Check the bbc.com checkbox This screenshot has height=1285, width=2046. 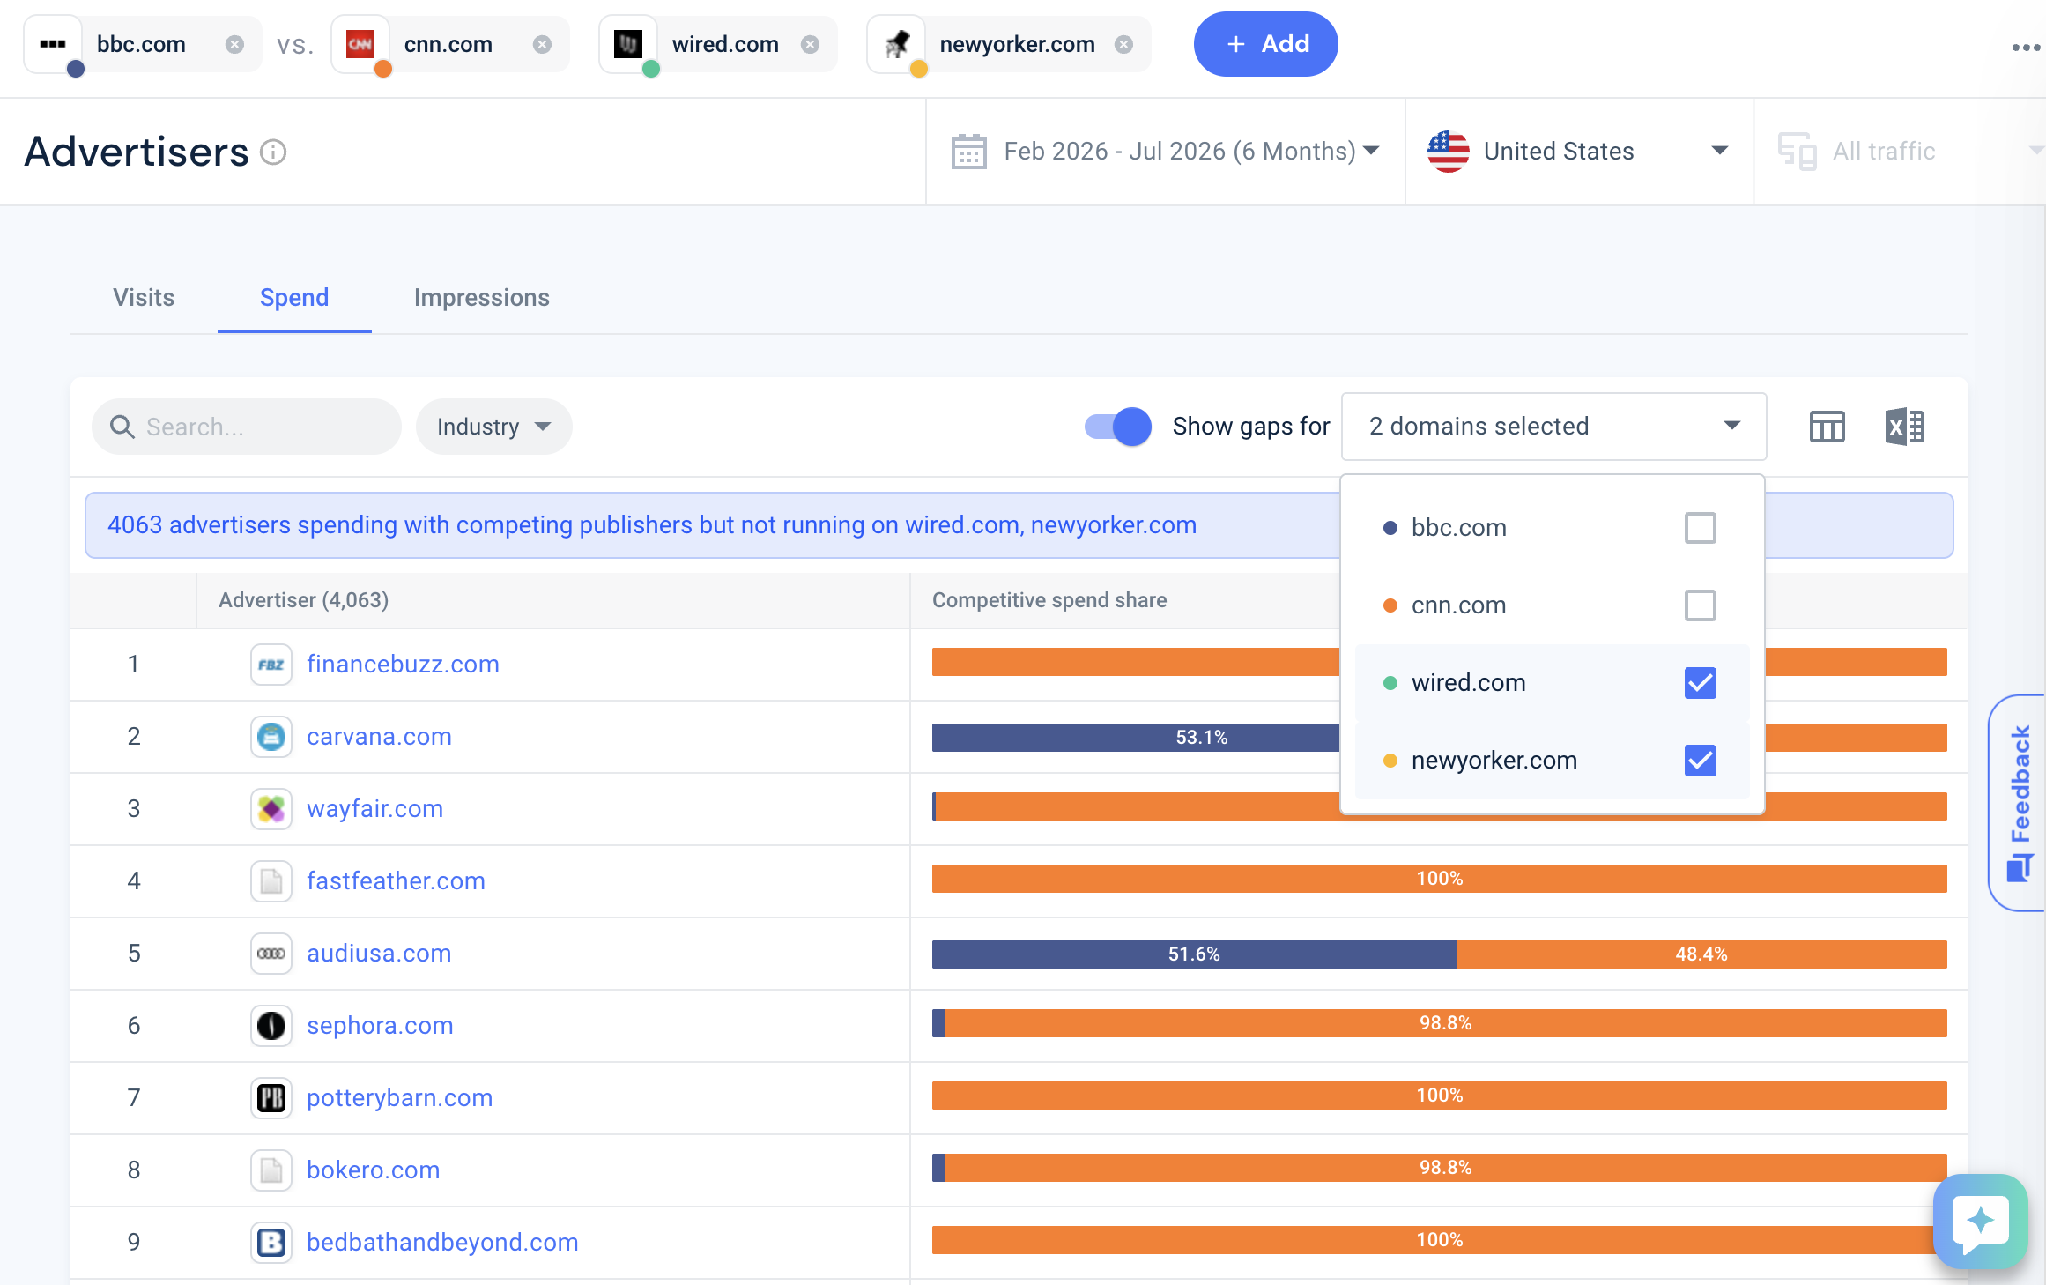point(1700,528)
